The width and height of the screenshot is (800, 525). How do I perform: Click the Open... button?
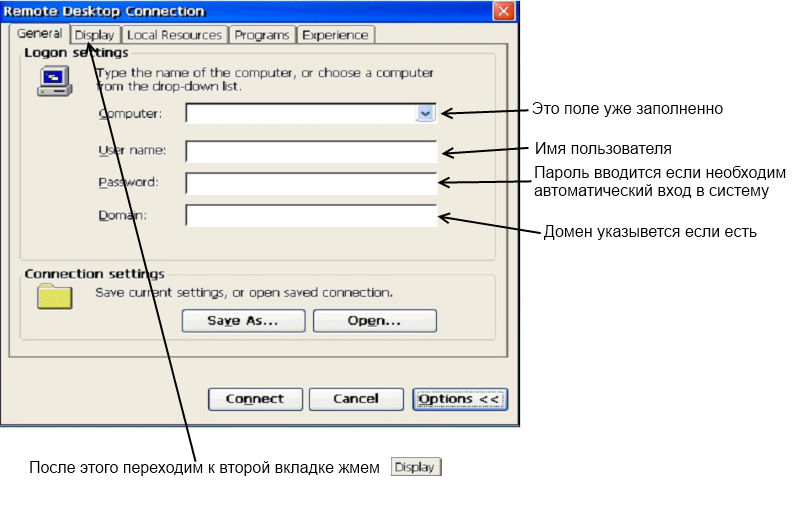(x=374, y=320)
